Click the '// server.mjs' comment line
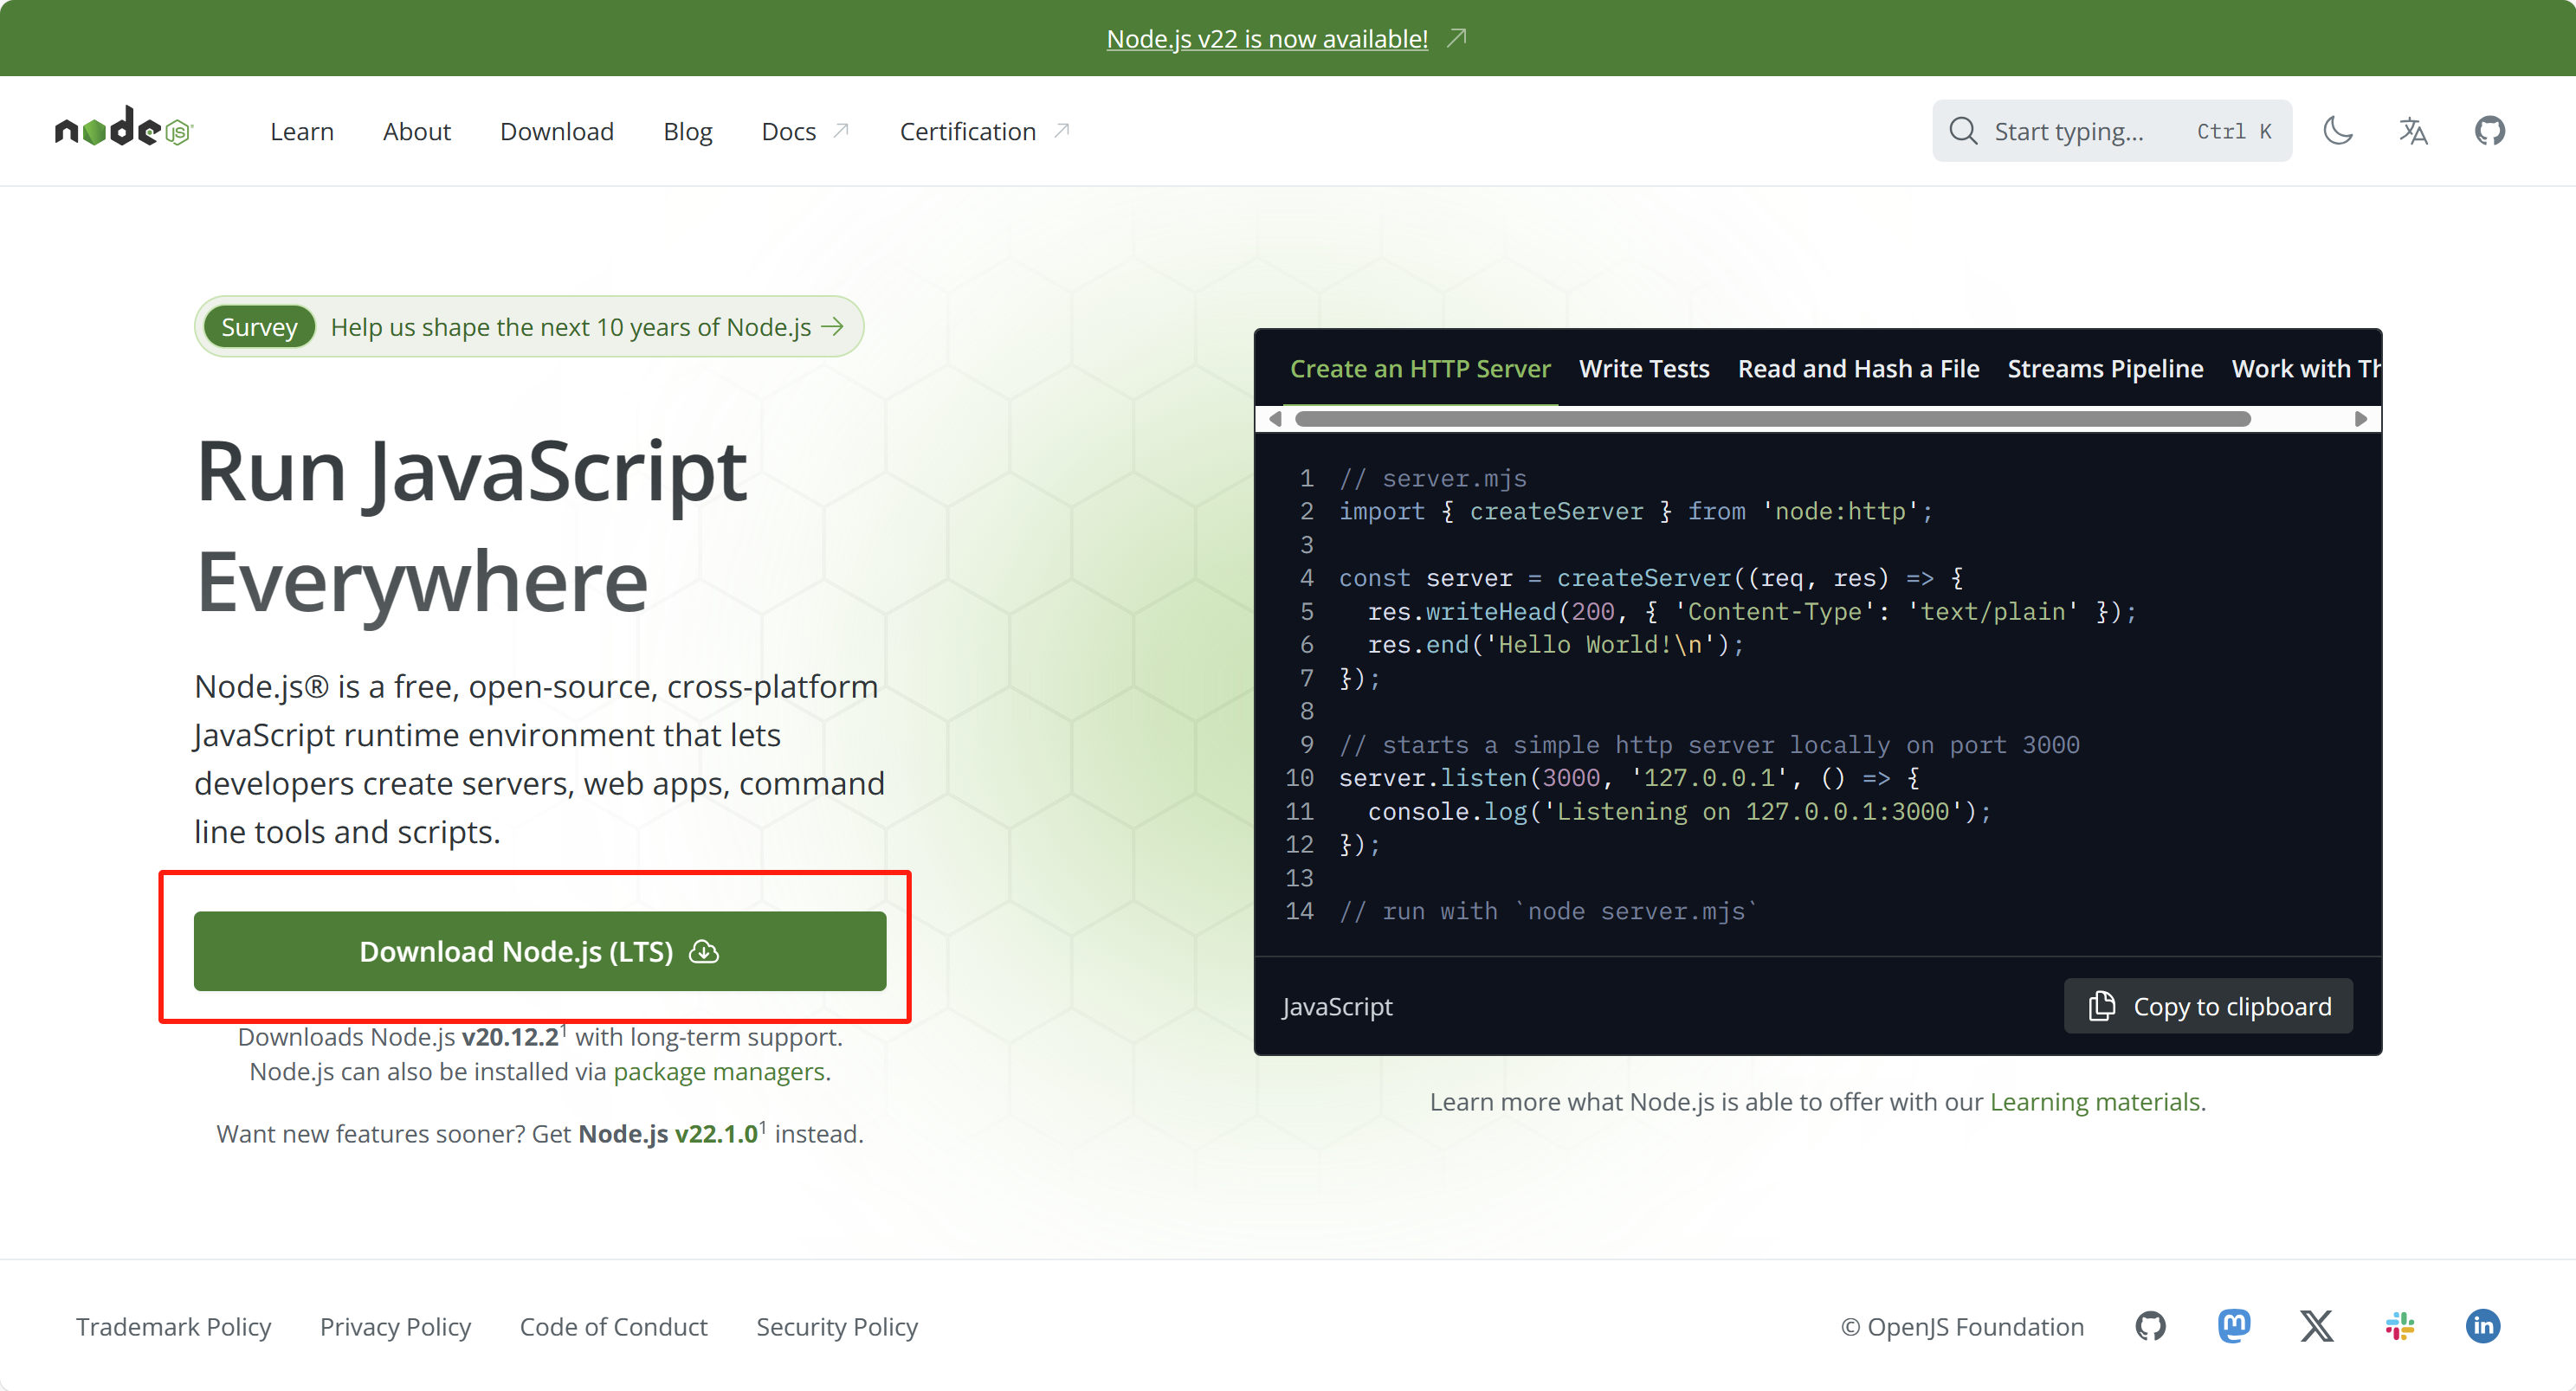 1432,478
